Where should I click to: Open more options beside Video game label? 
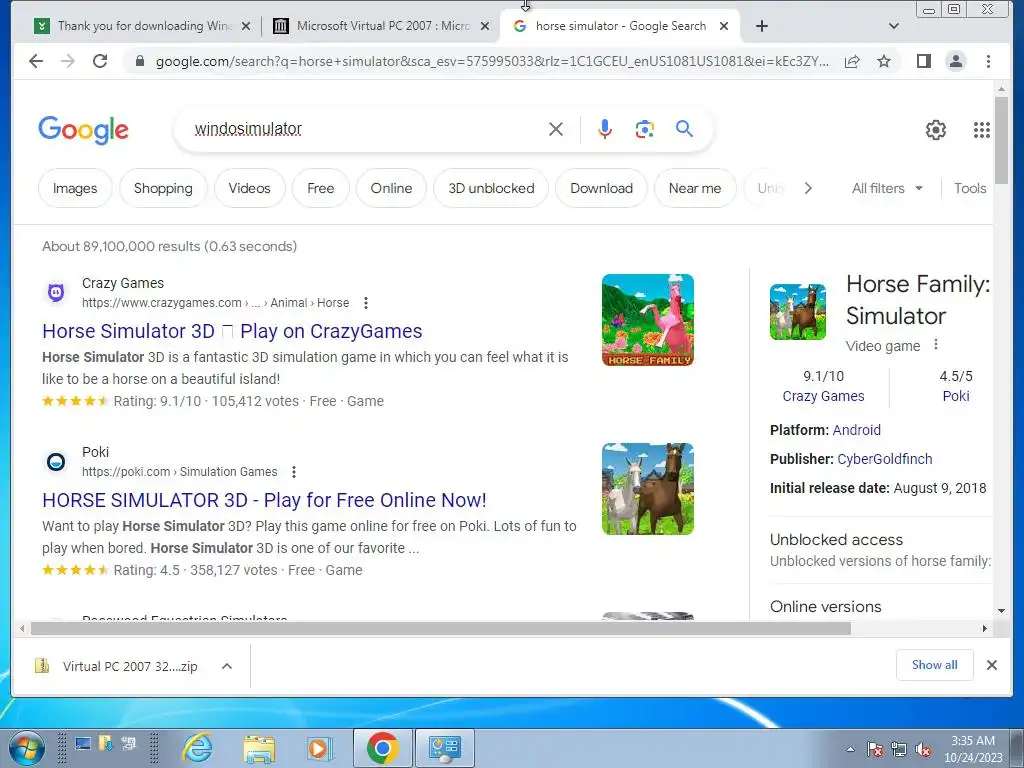[936, 344]
